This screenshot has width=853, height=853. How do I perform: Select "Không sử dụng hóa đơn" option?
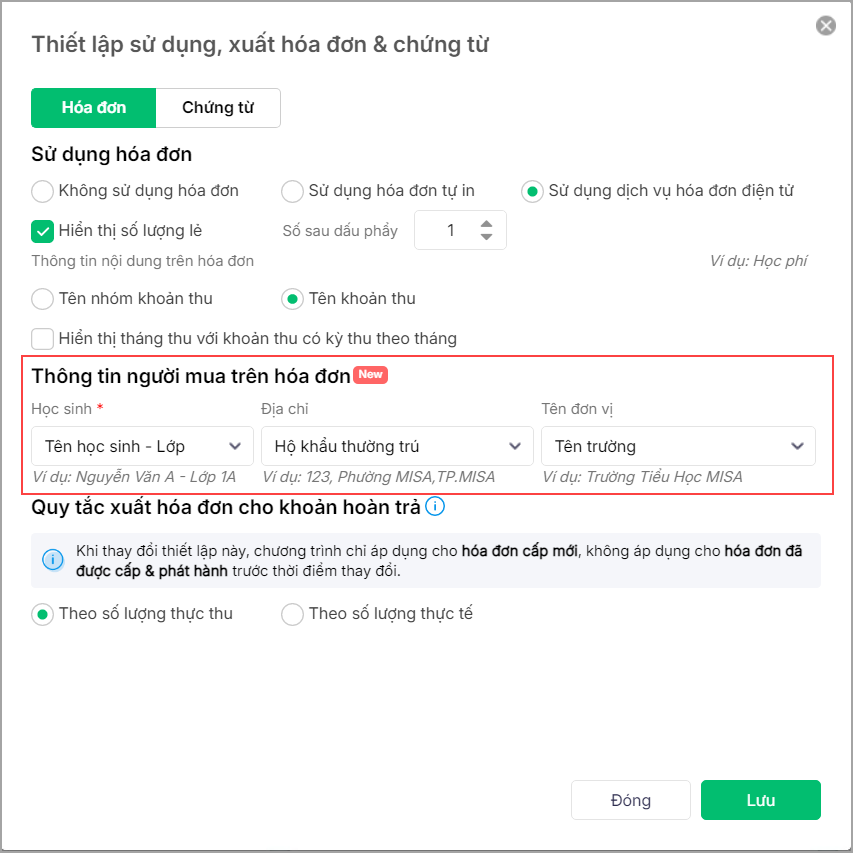coord(42,190)
